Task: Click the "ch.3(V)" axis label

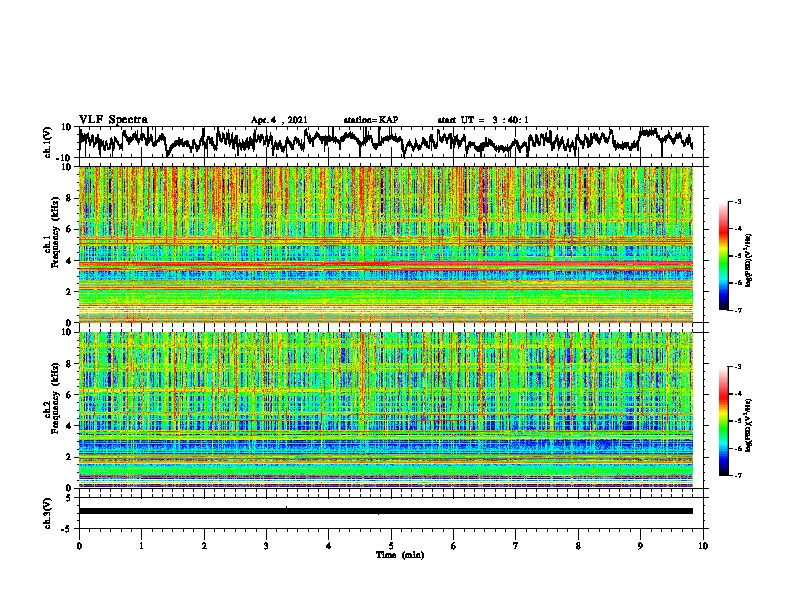Action: click(x=48, y=513)
